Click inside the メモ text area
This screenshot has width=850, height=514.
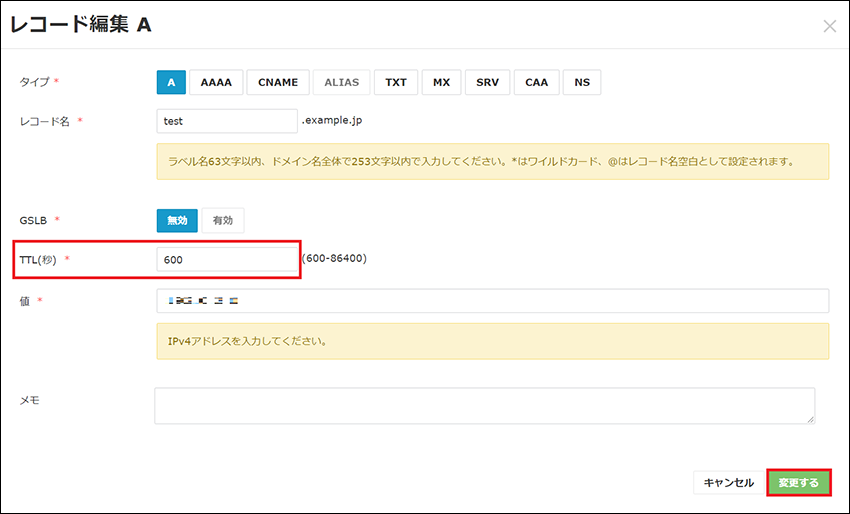pos(484,406)
